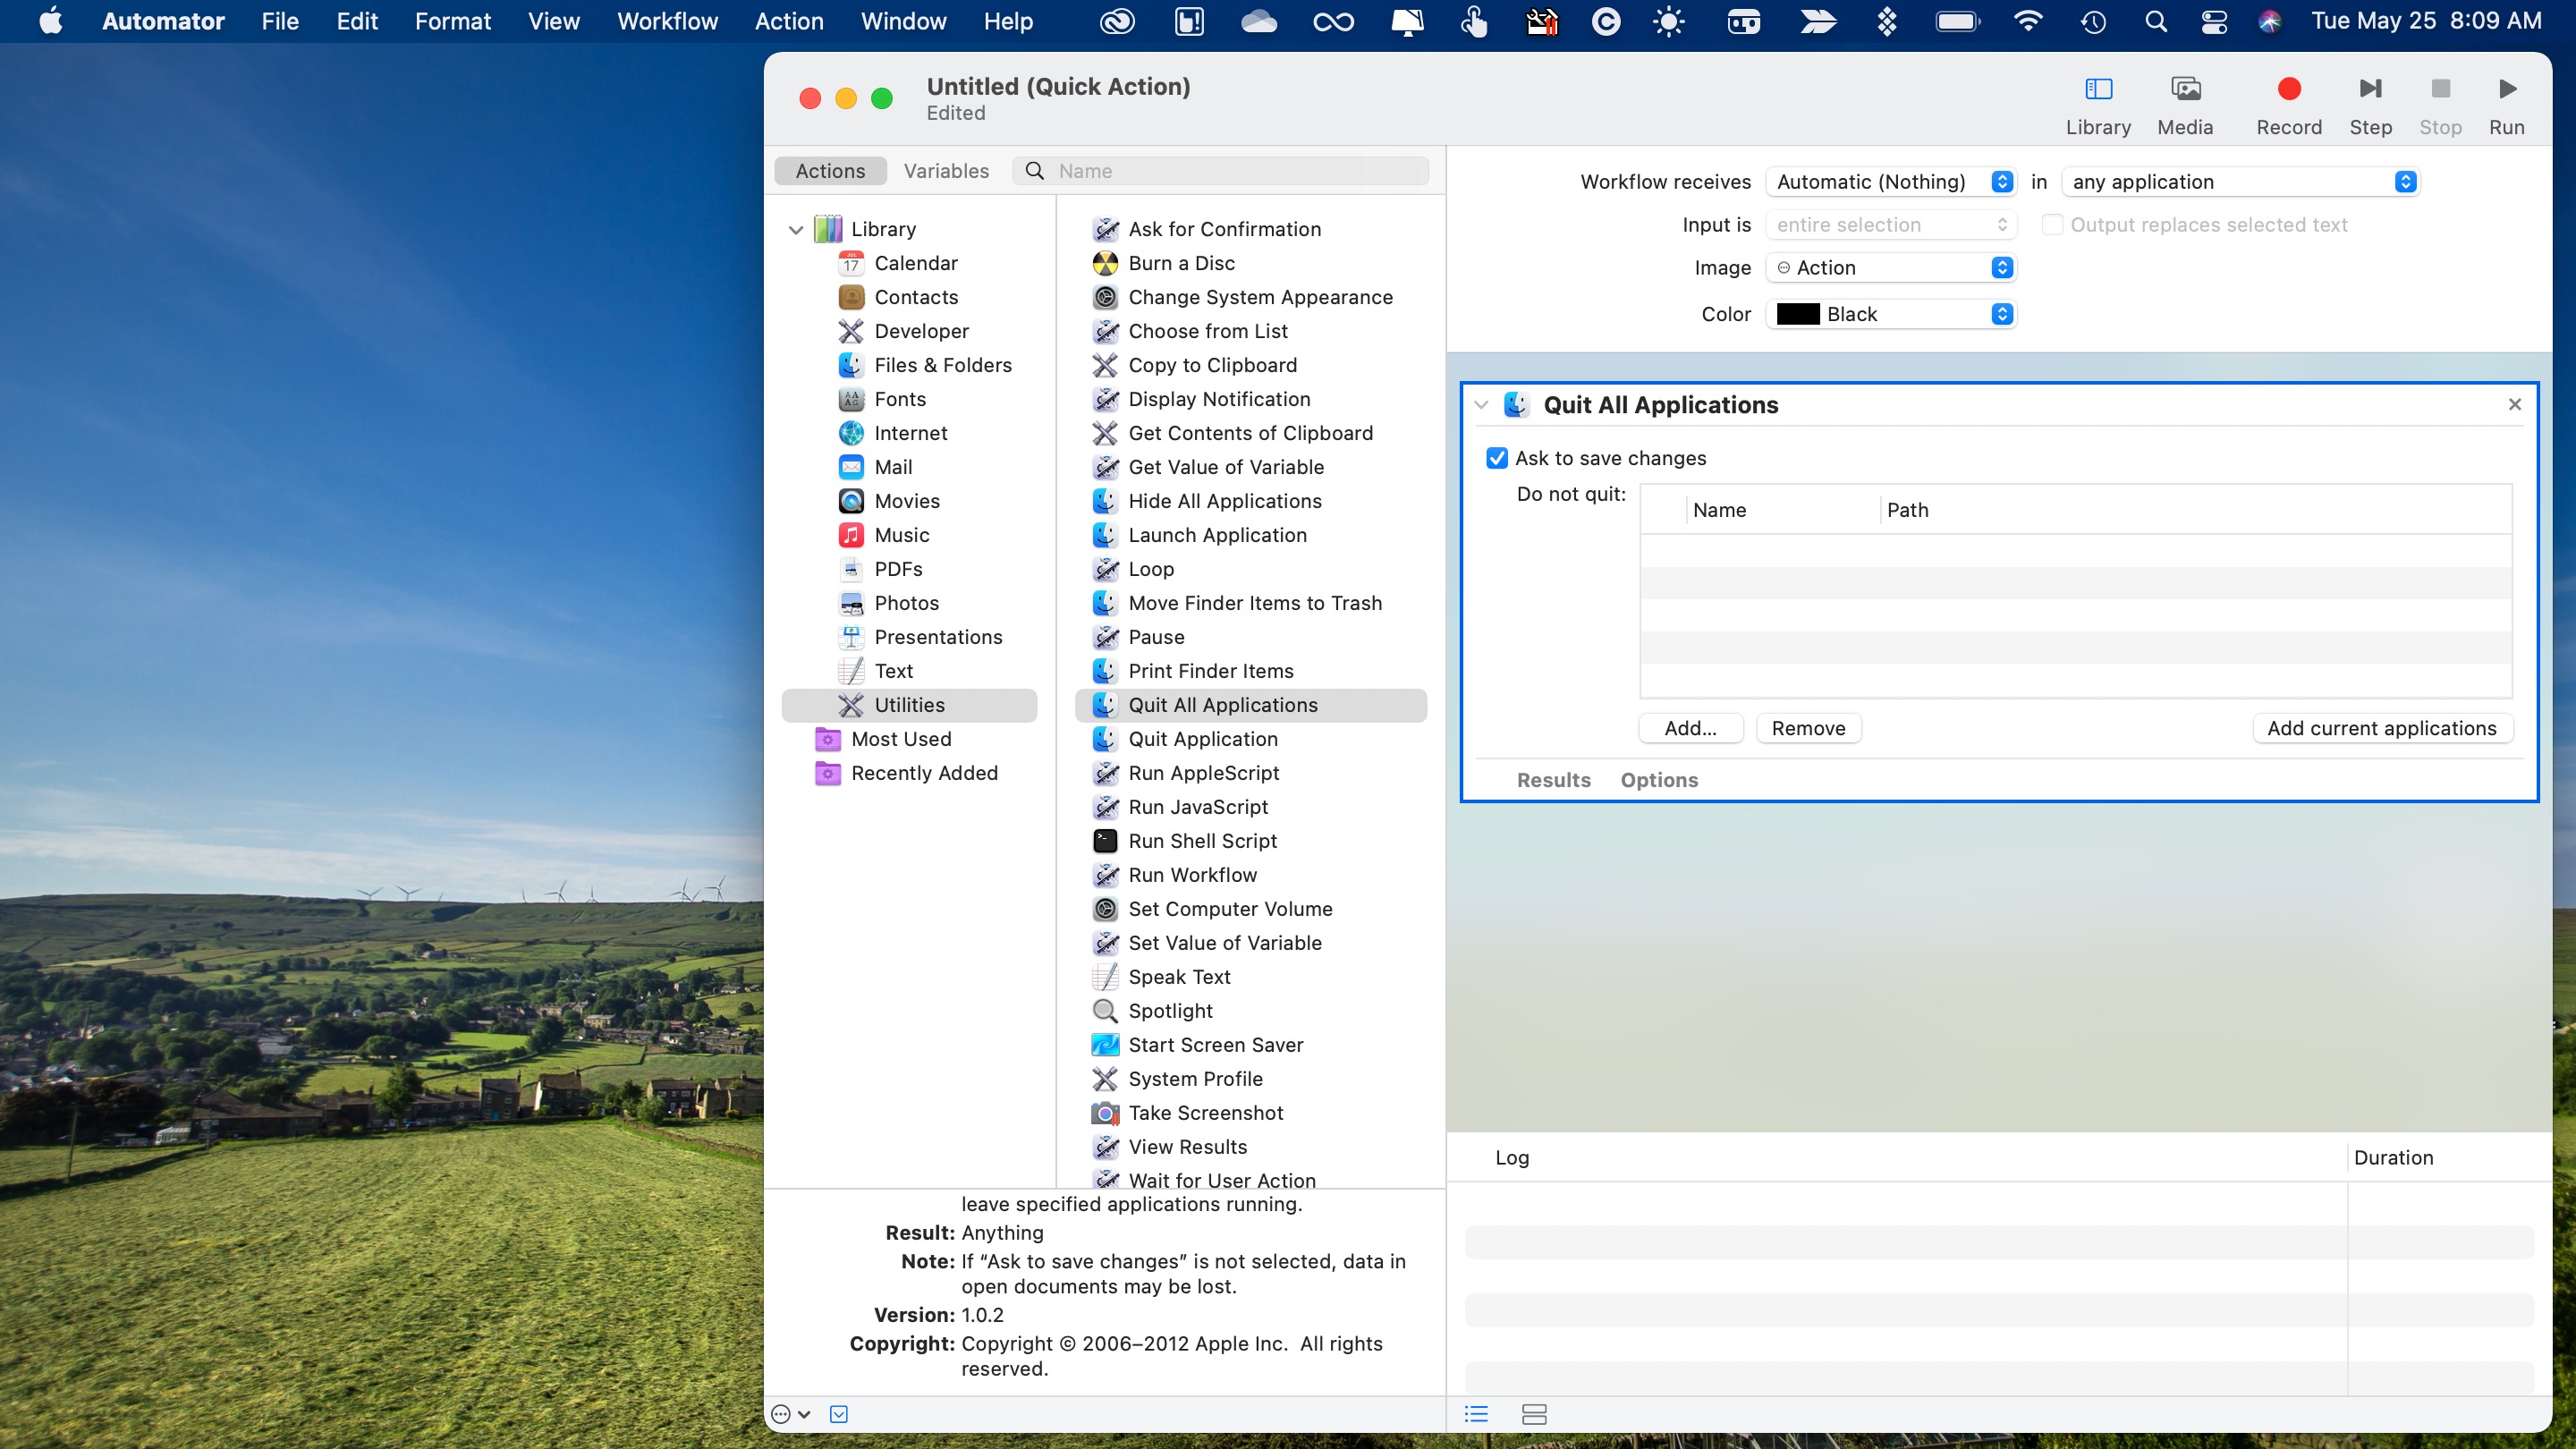Click the Stop toolbar icon

2440,90
